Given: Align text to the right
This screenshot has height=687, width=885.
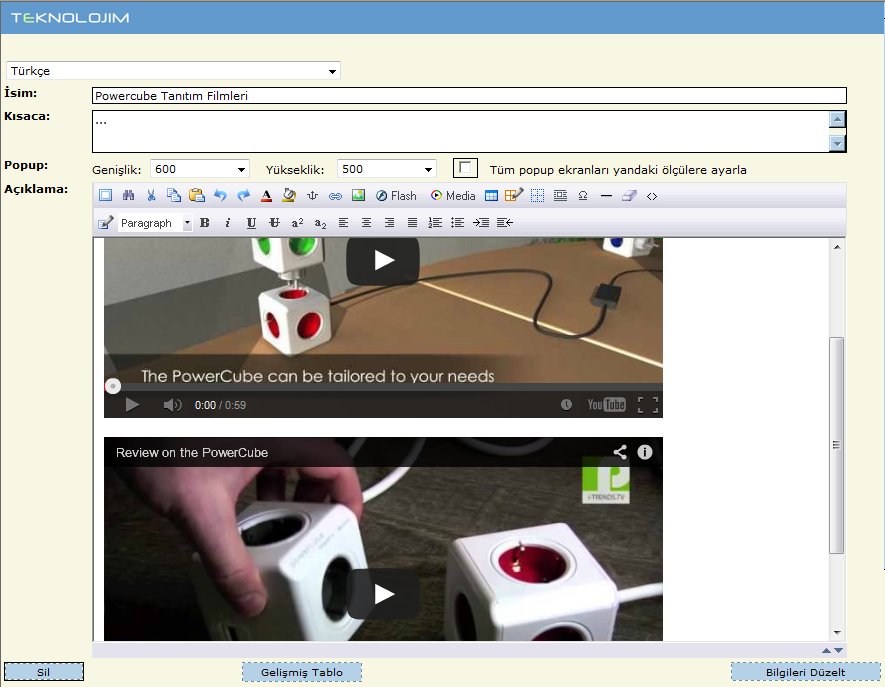Looking at the screenshot, I should pyautogui.click(x=389, y=223).
